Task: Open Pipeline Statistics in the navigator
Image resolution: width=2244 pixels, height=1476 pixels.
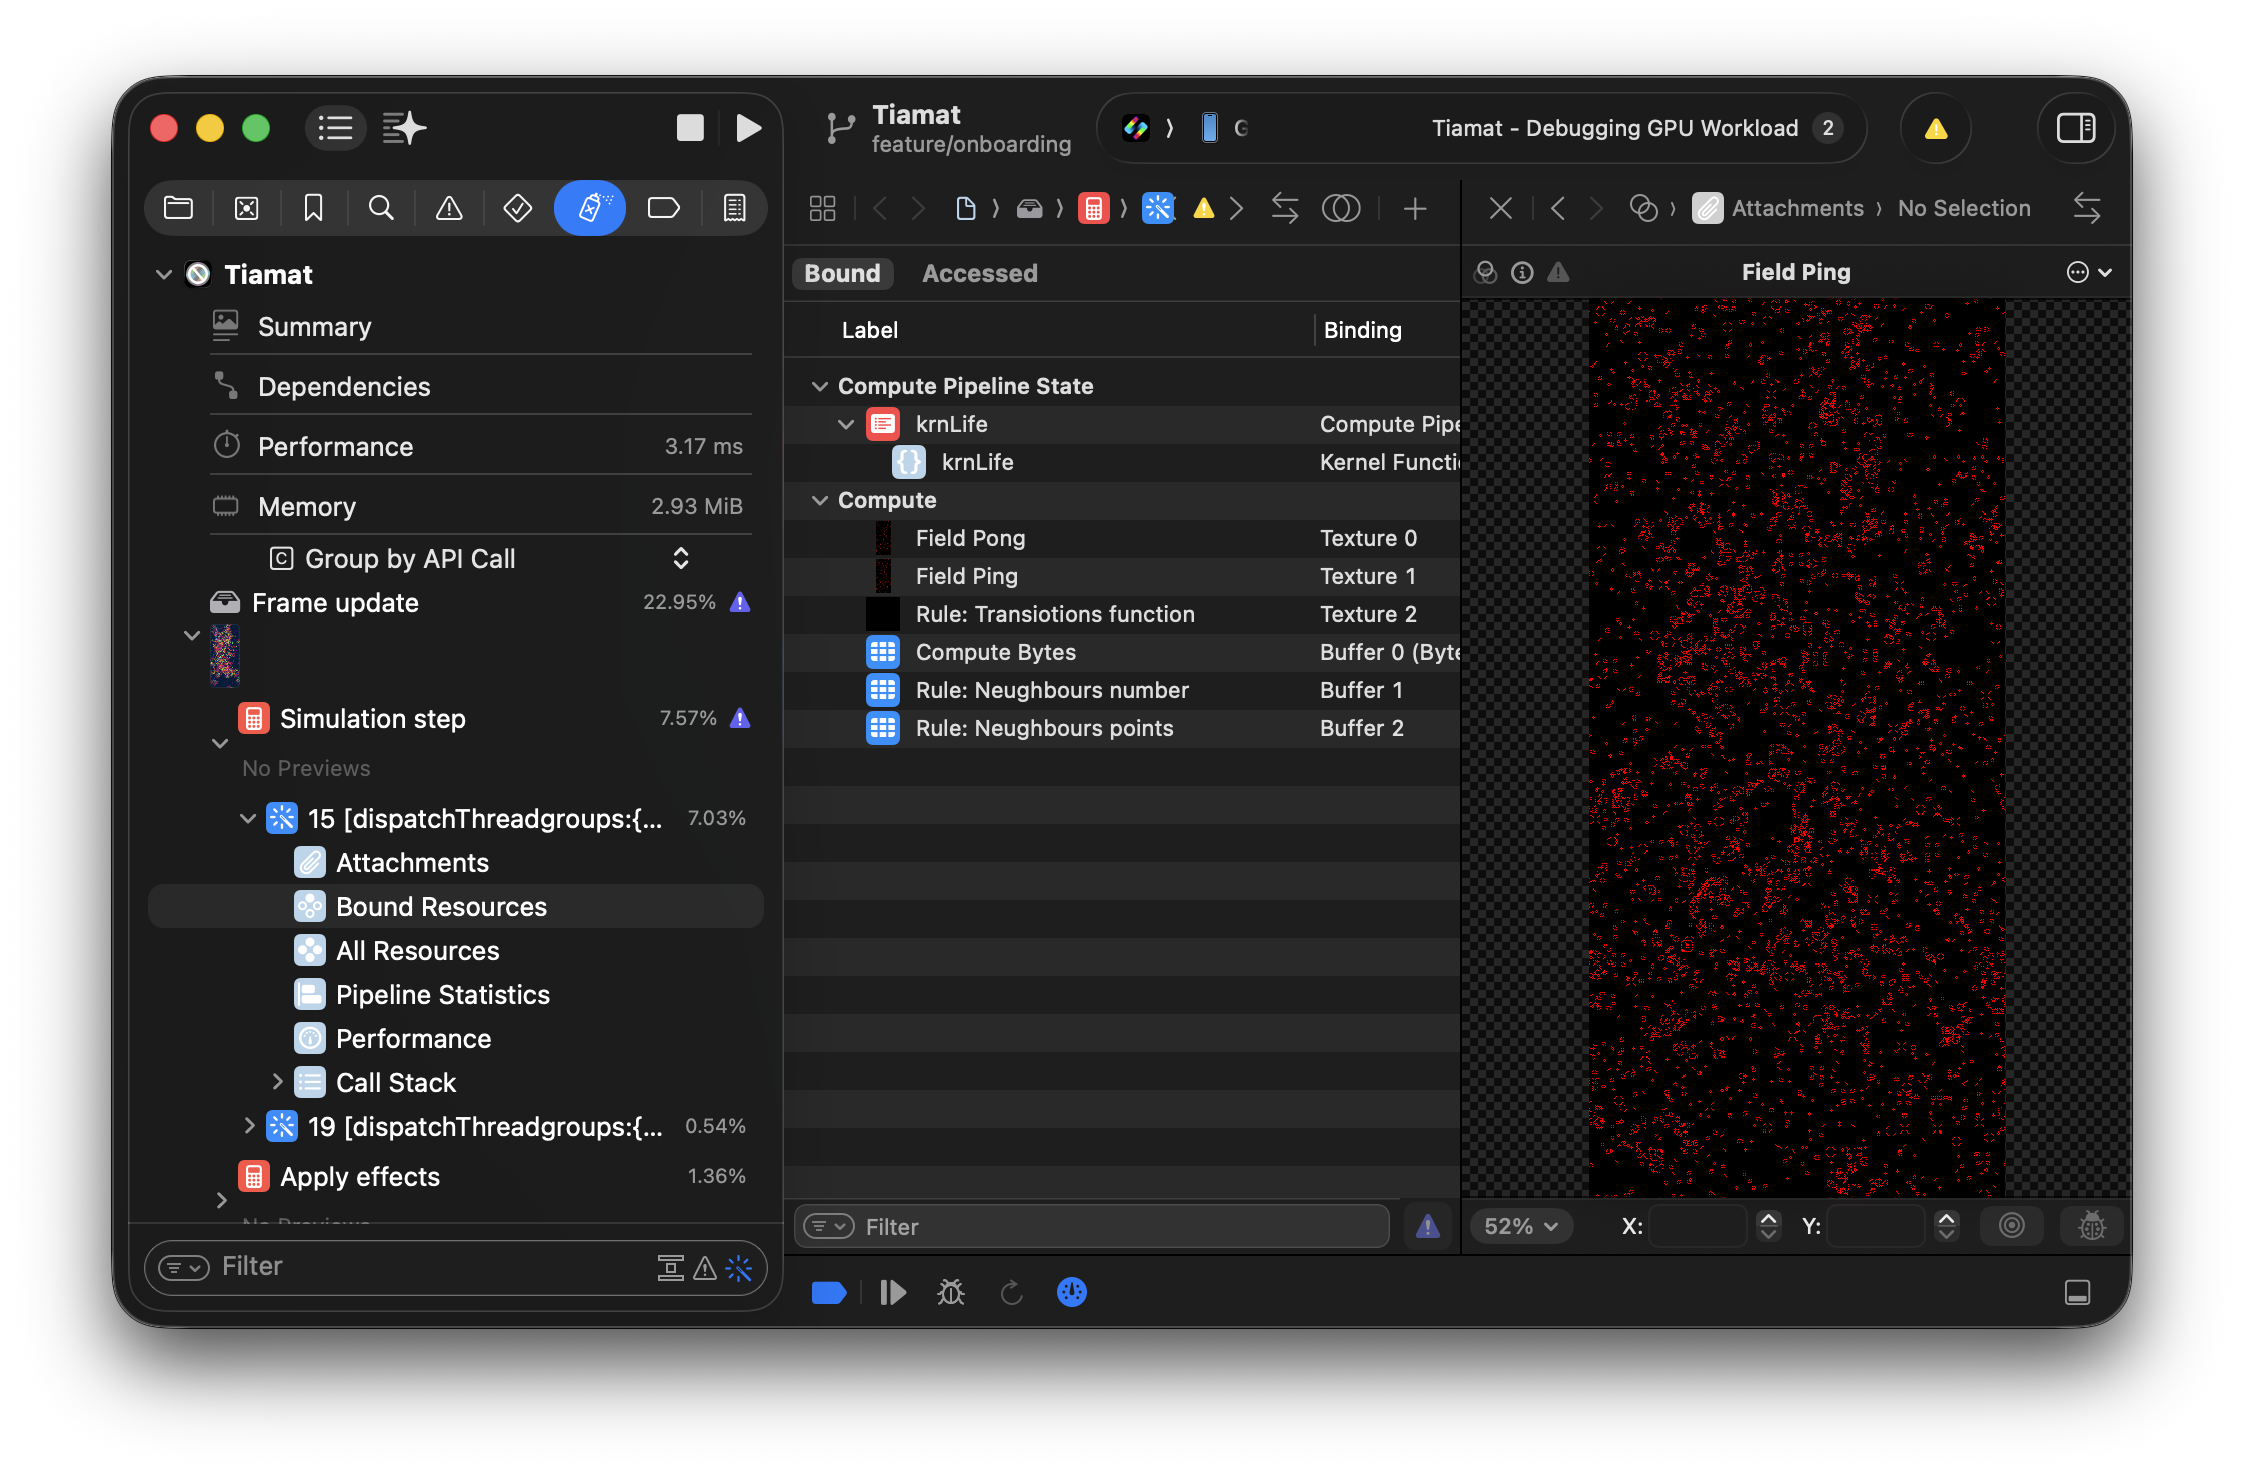Action: click(x=442, y=995)
